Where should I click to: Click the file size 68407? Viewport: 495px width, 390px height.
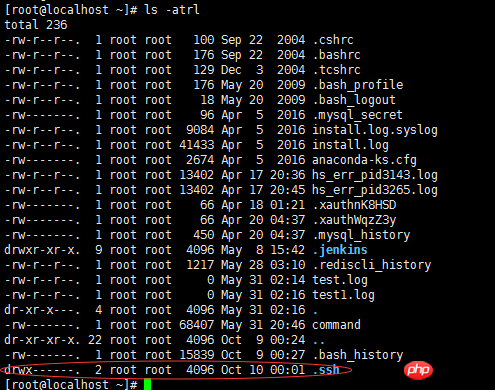click(x=197, y=325)
